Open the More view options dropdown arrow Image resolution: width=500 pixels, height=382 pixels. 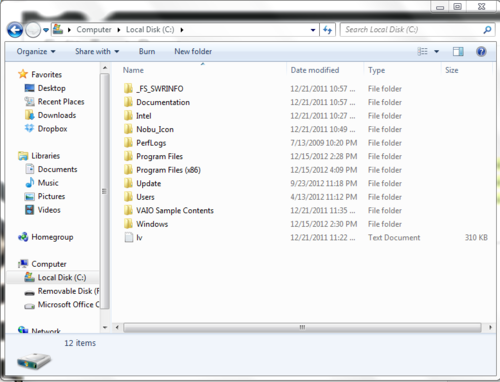pos(436,52)
